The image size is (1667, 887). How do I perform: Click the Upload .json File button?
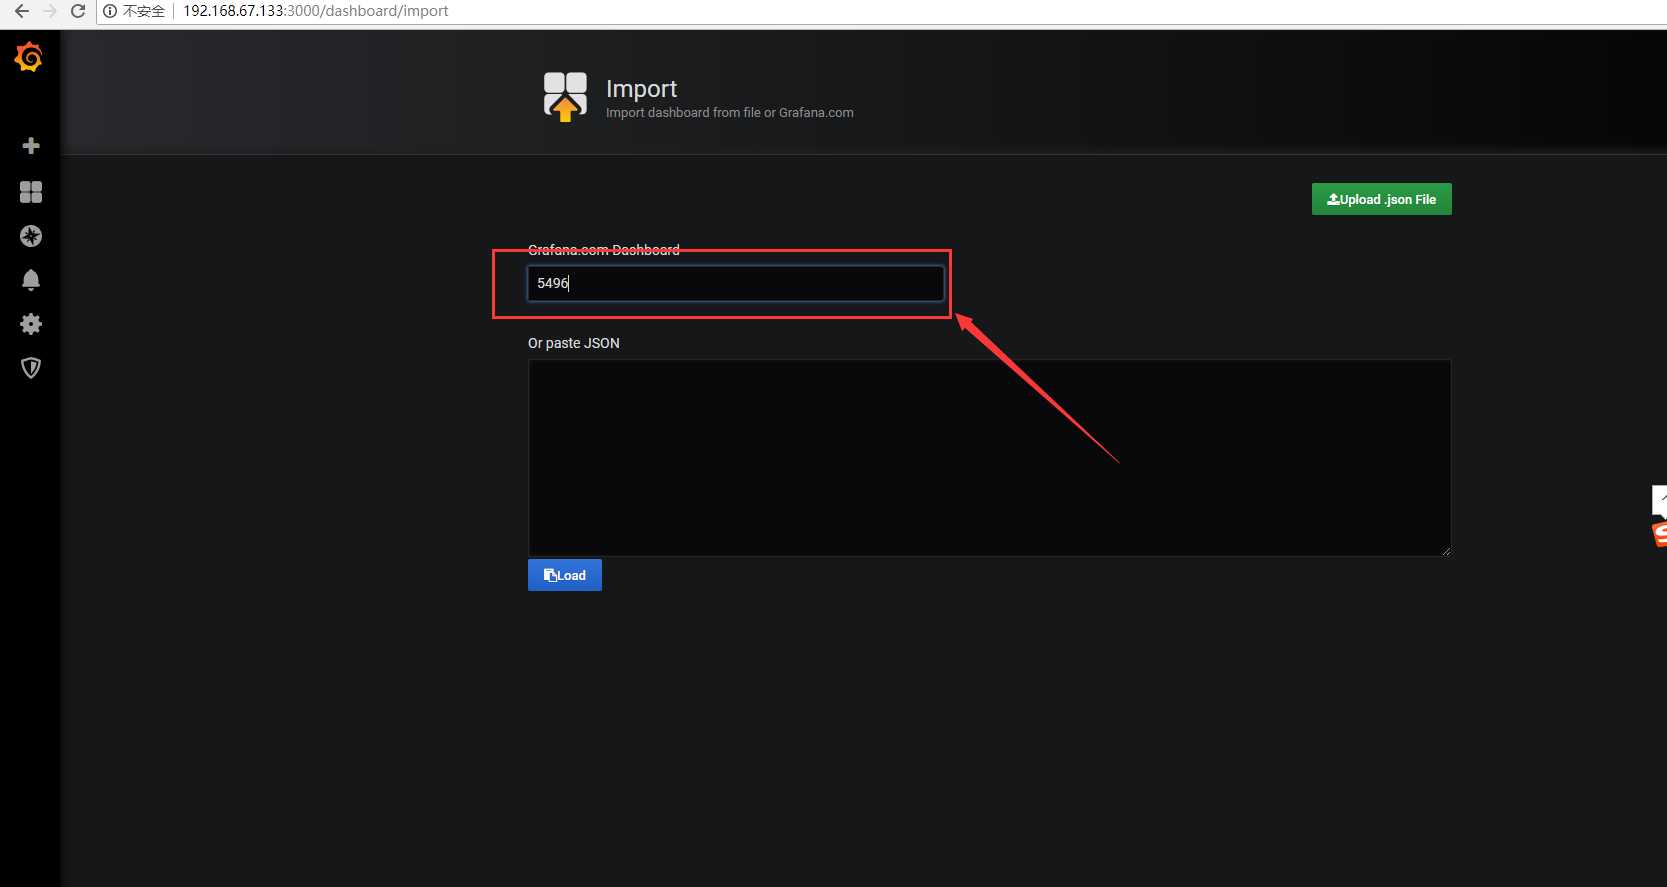coord(1381,199)
